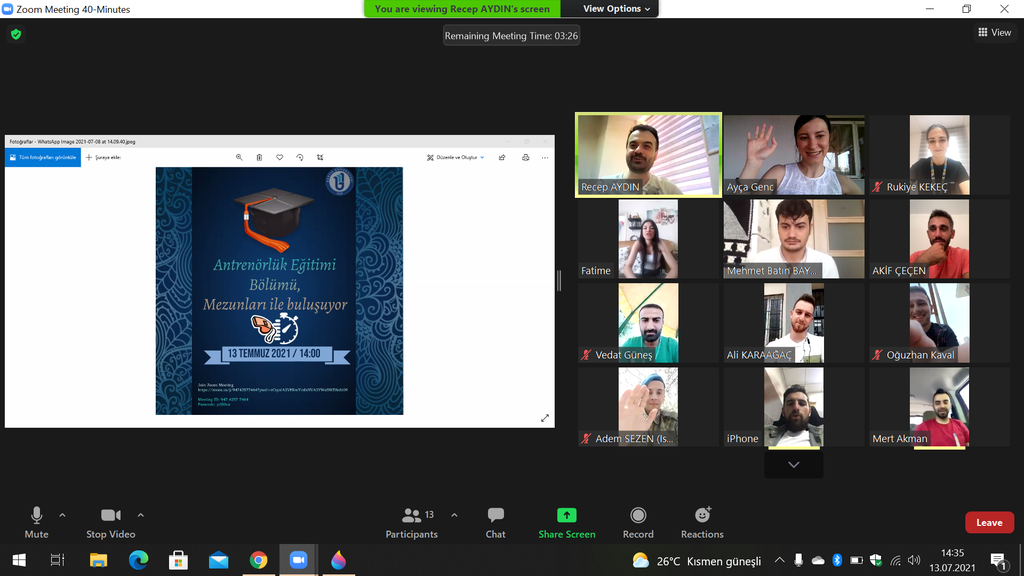The height and width of the screenshot is (576, 1024).
Task: Open Düzenle ve Oluştur menu
Action: 455,157
